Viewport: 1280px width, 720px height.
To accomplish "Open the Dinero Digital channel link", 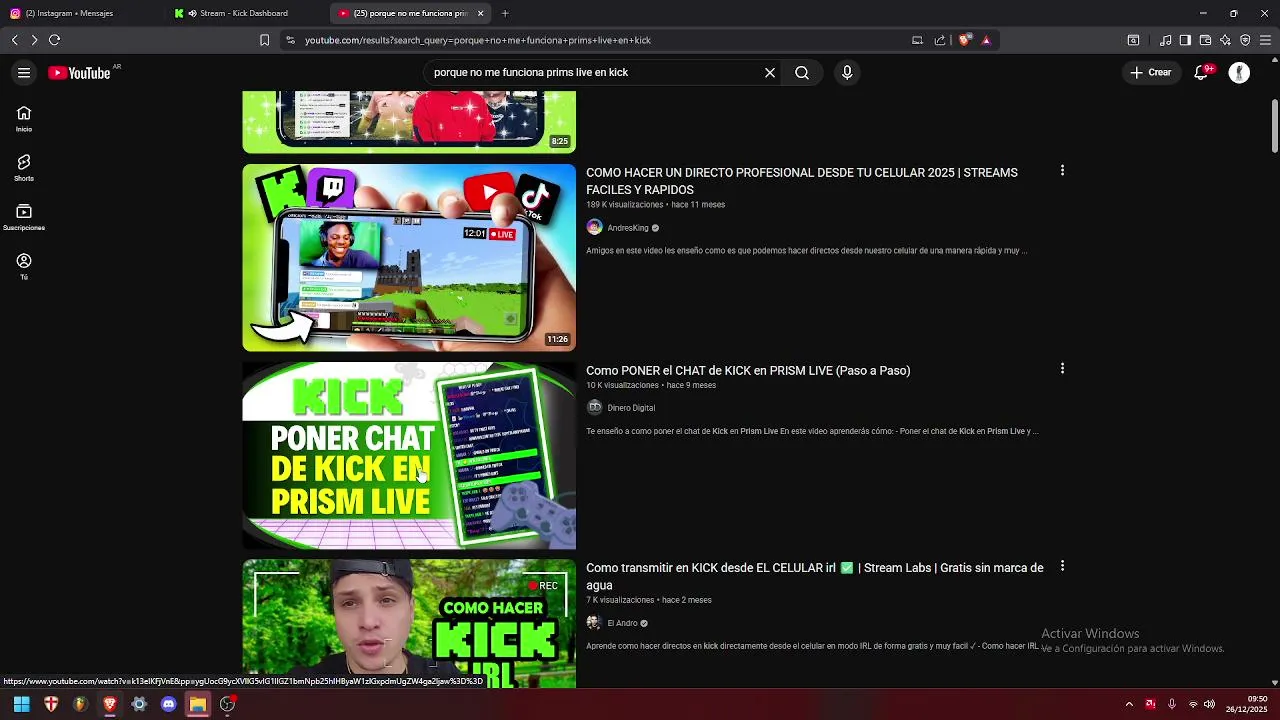I will click(631, 408).
